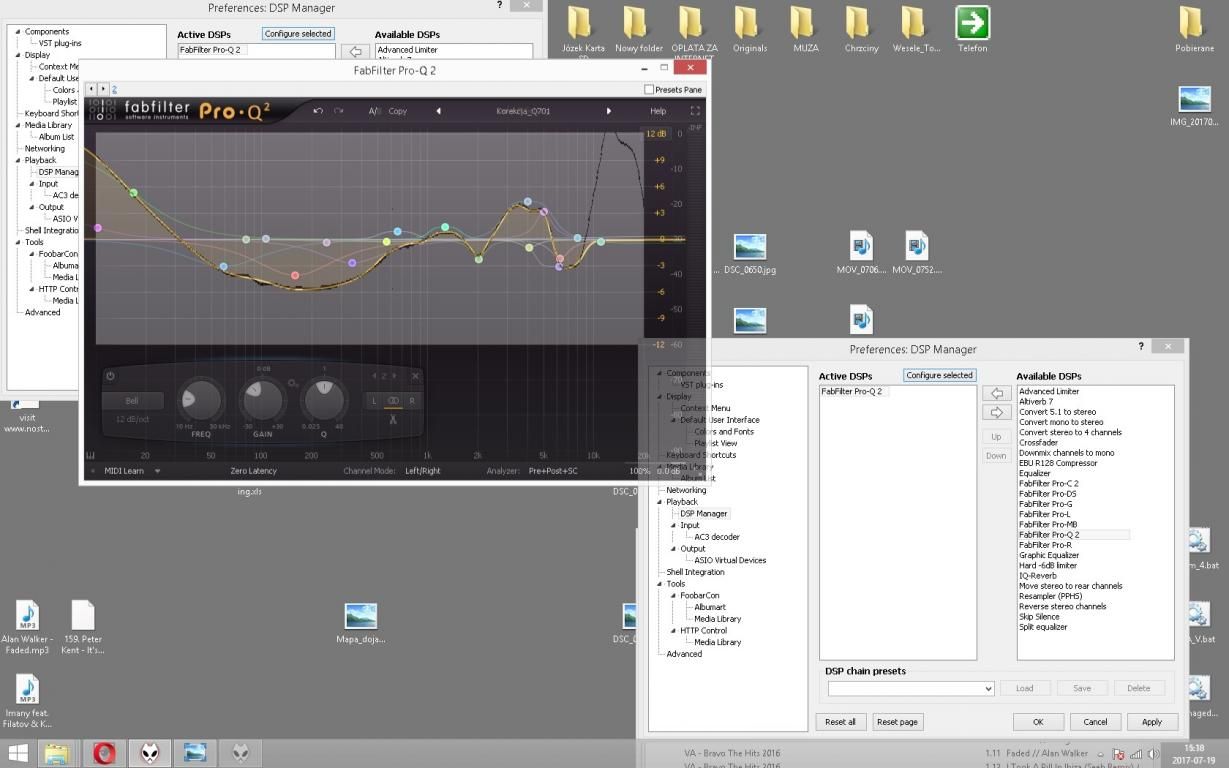The image size is (1229, 768).
Task: Open the Pobierane folder on the desktop
Action: (x=1193, y=29)
